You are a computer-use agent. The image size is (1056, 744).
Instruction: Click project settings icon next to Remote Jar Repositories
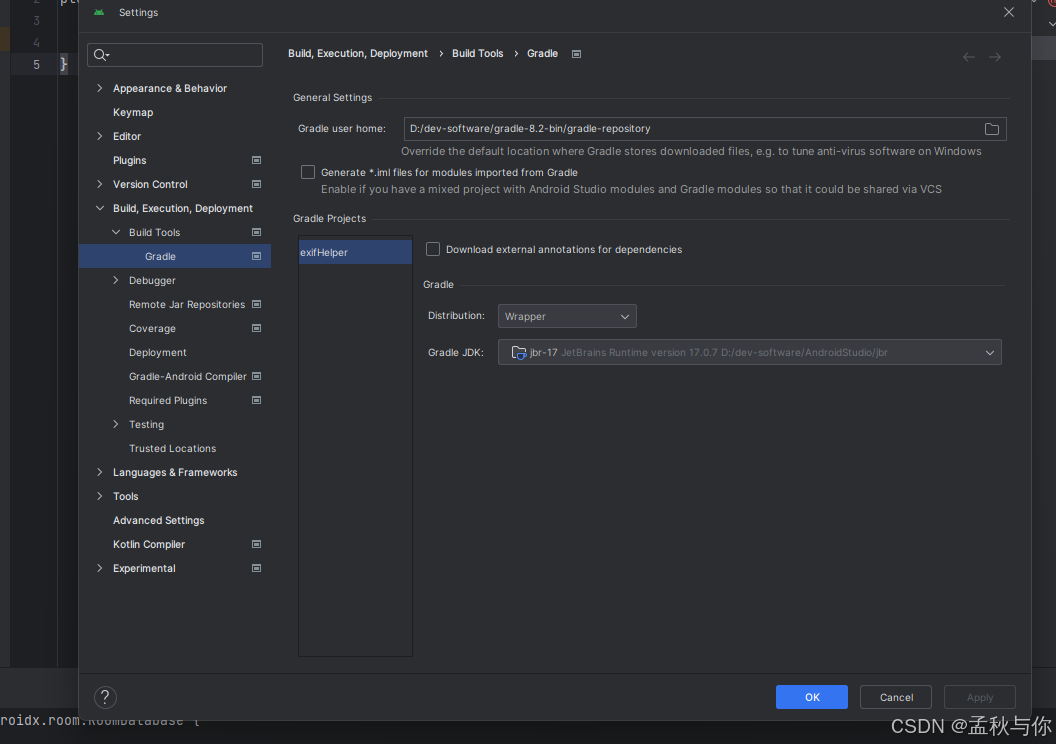click(x=257, y=304)
